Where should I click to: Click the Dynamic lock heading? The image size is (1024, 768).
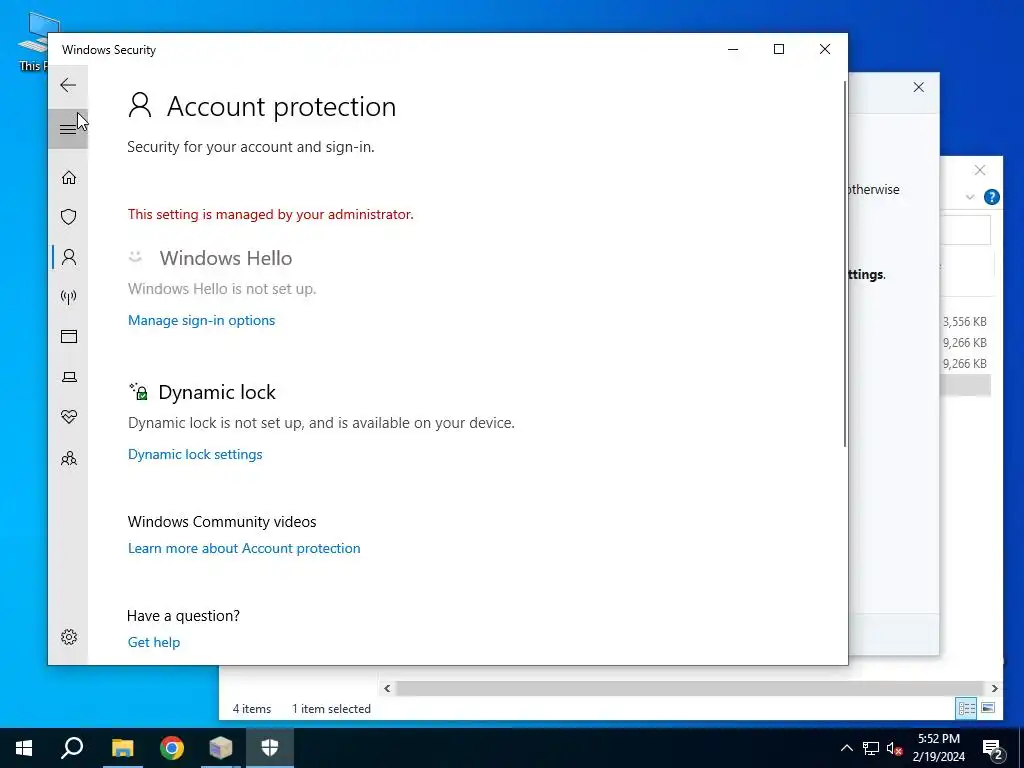tap(217, 392)
